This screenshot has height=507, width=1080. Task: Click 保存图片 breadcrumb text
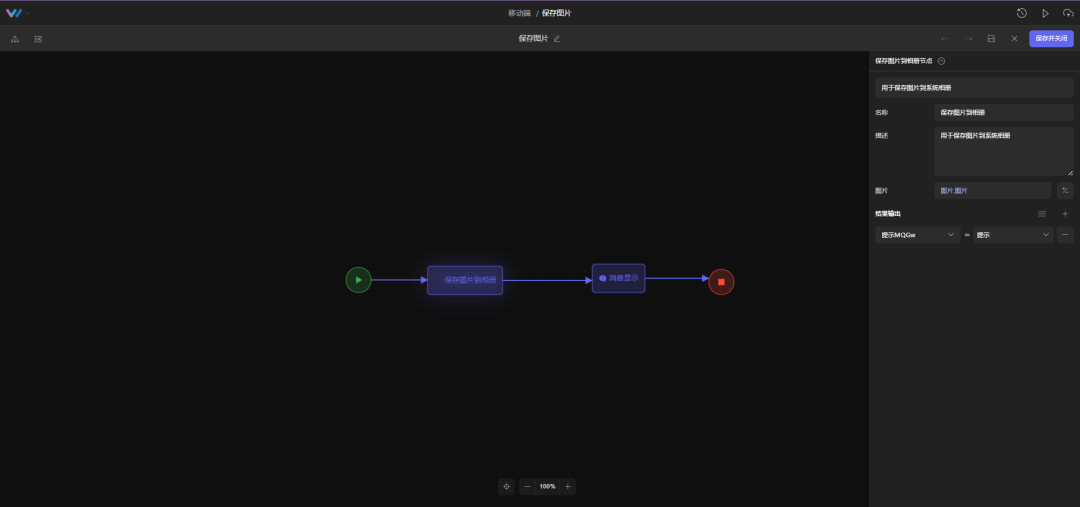click(x=556, y=13)
